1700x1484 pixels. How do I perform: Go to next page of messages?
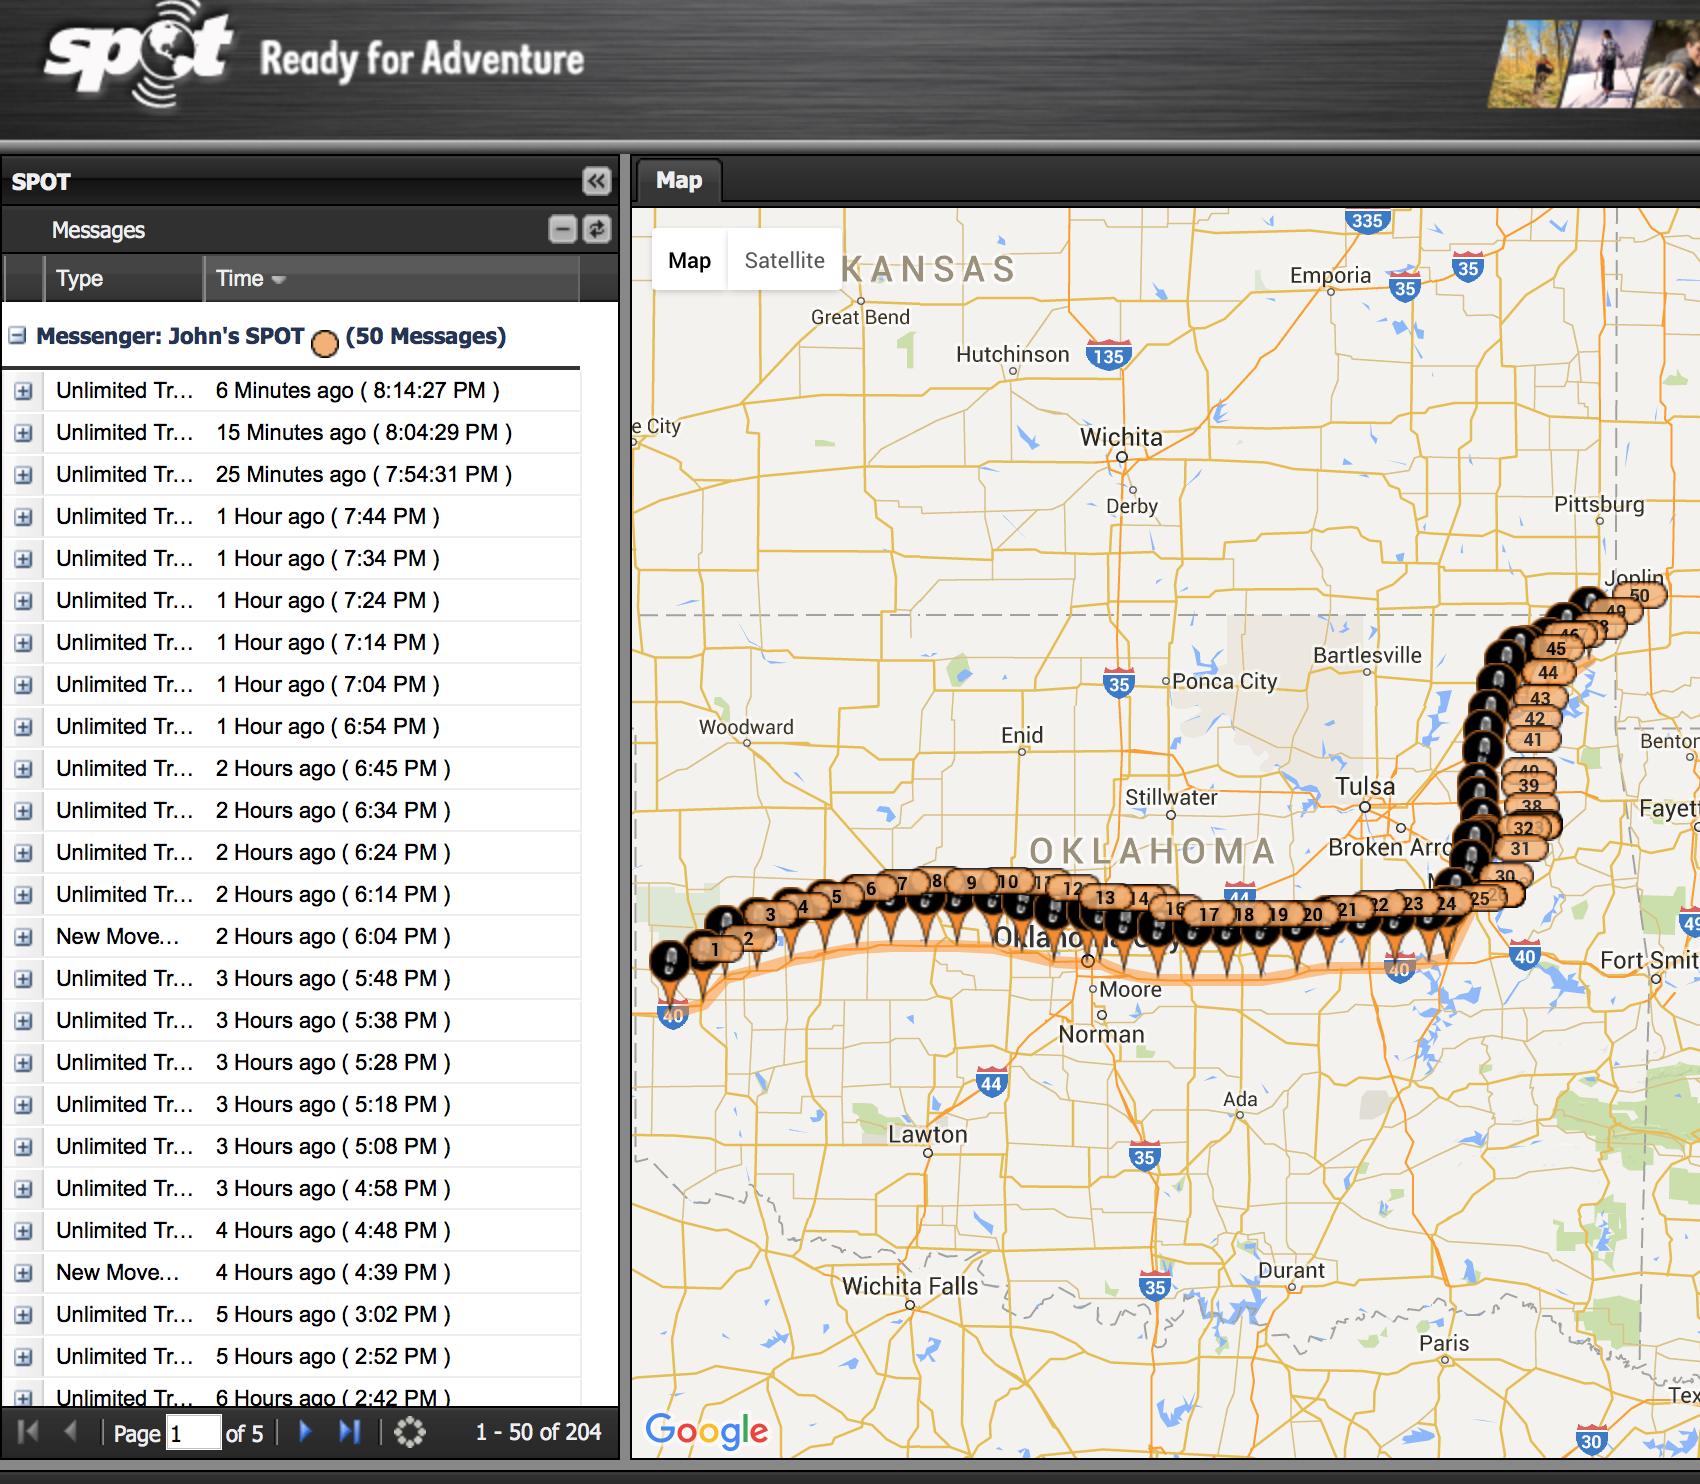[306, 1432]
